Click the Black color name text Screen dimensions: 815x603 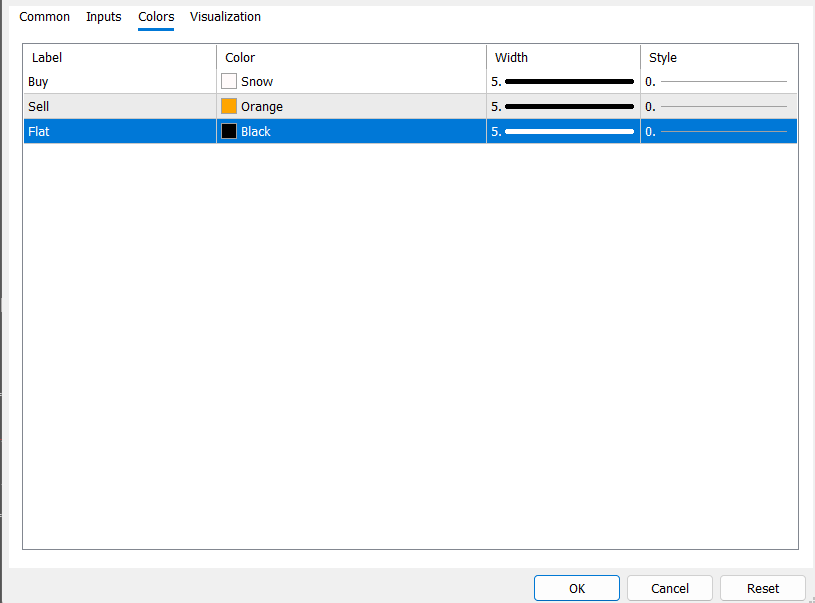[x=256, y=132]
